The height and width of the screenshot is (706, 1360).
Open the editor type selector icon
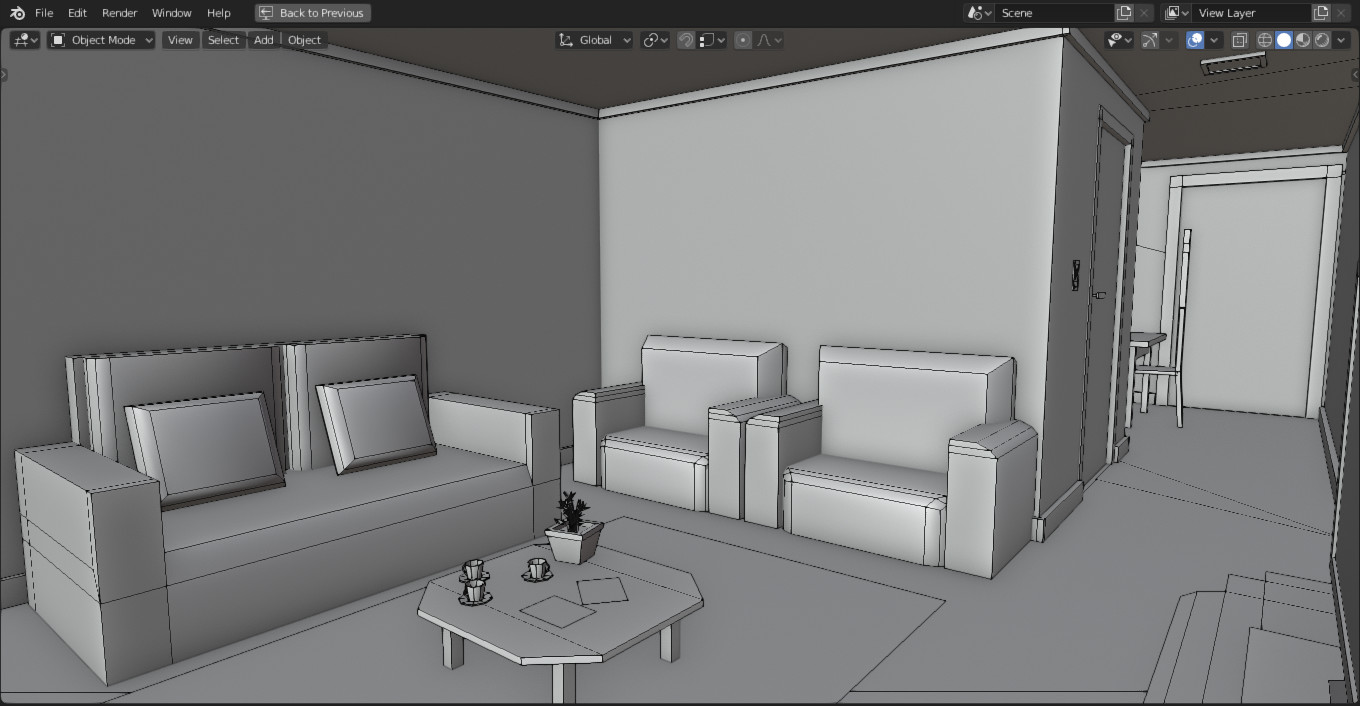(22, 39)
